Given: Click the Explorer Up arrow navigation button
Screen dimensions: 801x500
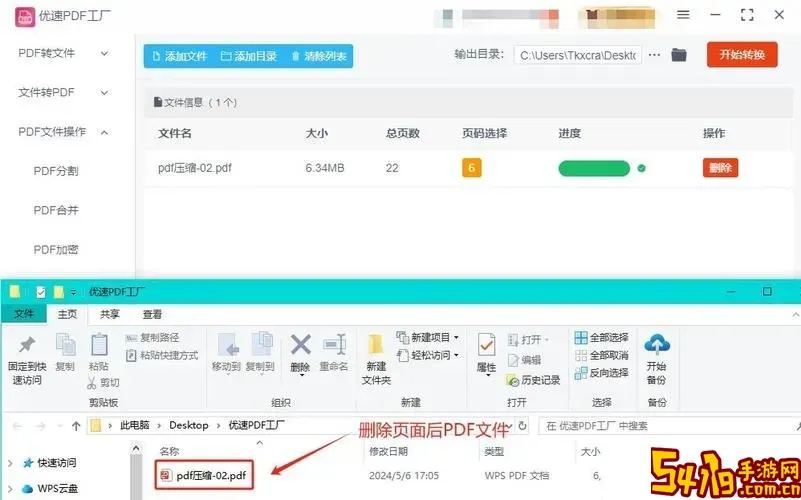Looking at the screenshot, I should point(76,425).
